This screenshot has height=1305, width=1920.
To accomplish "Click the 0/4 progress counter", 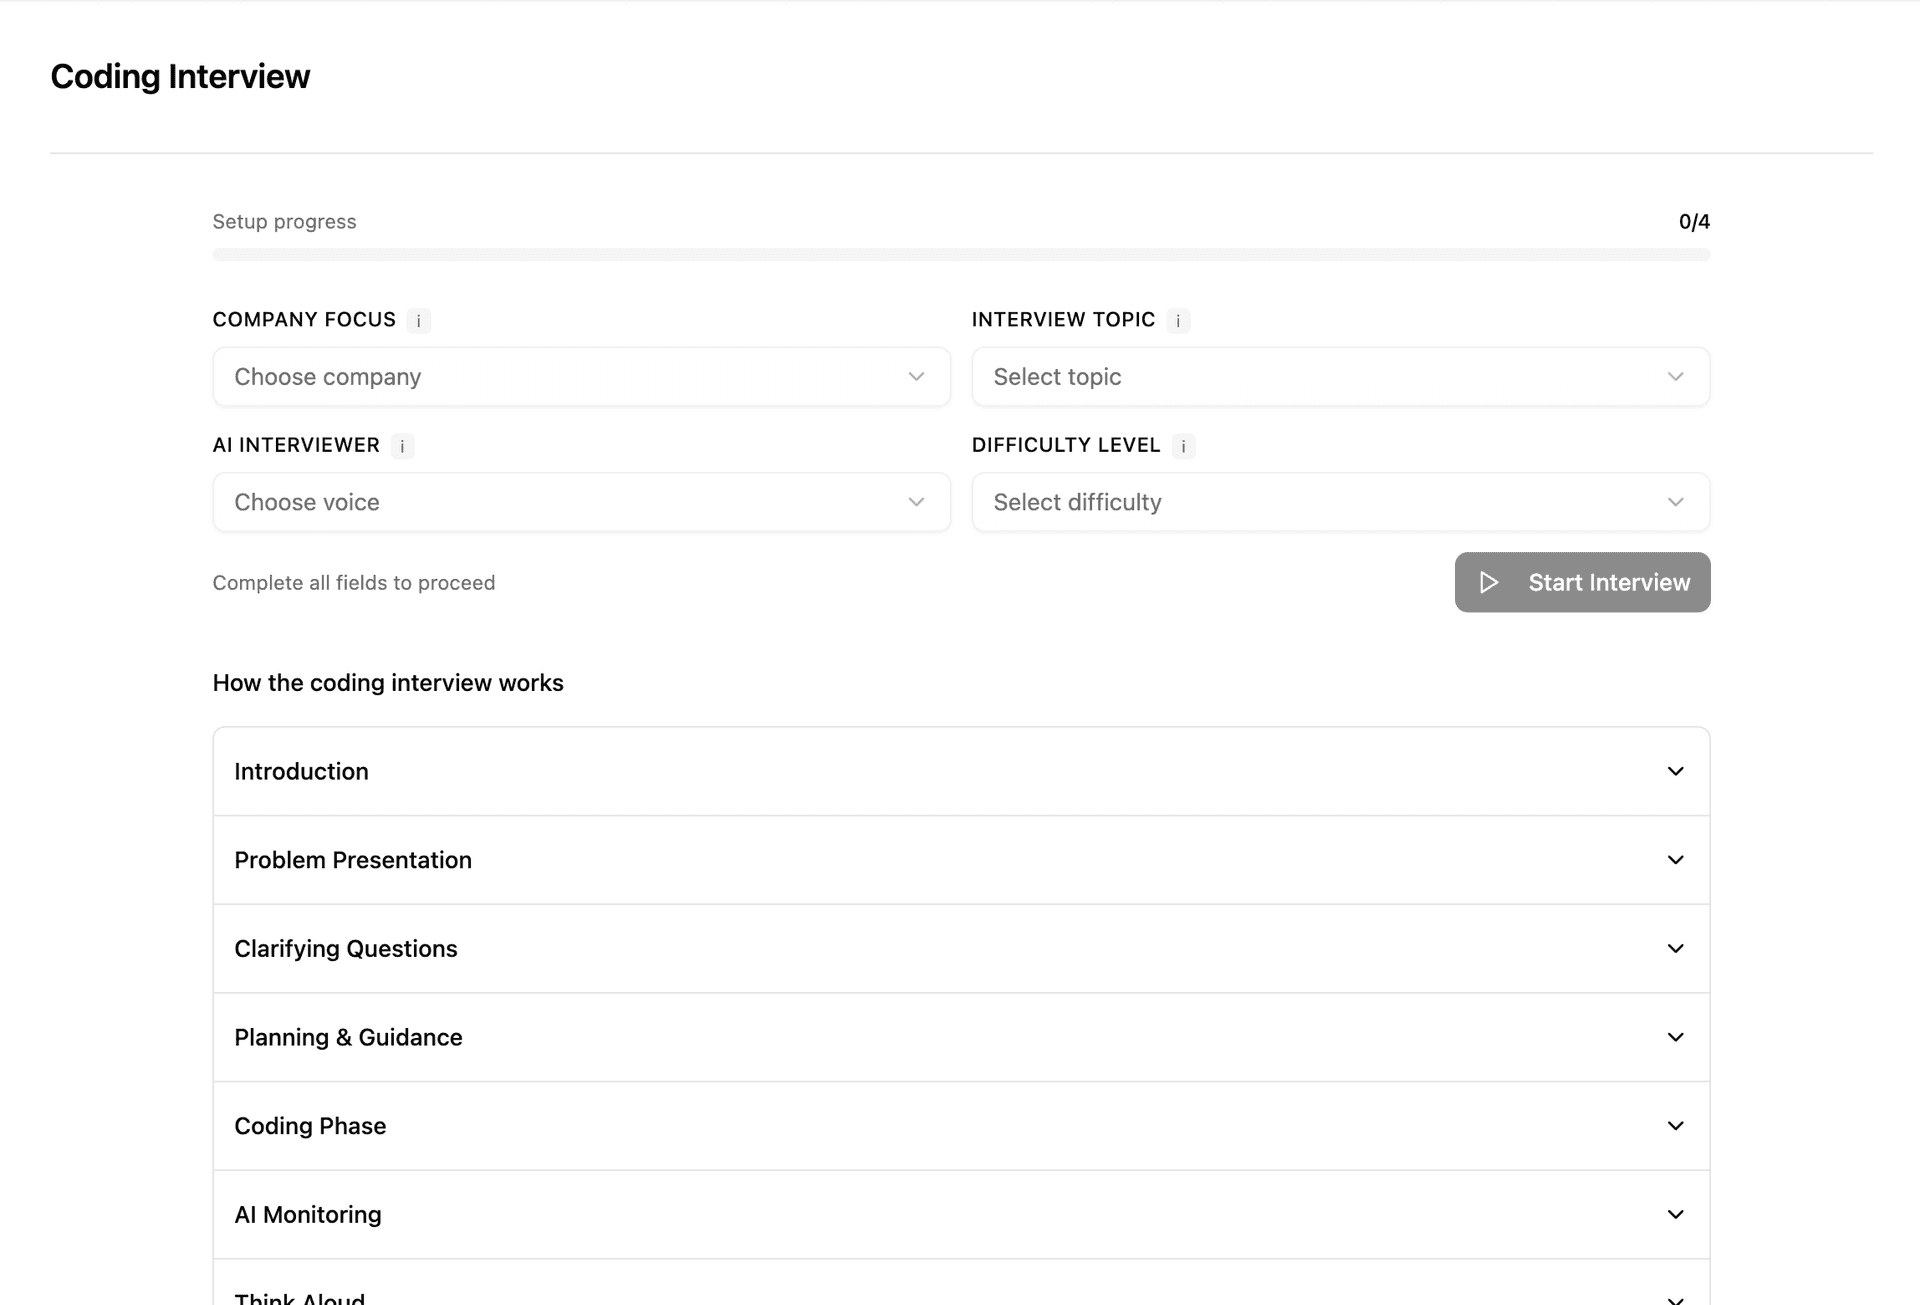I will tap(1694, 222).
